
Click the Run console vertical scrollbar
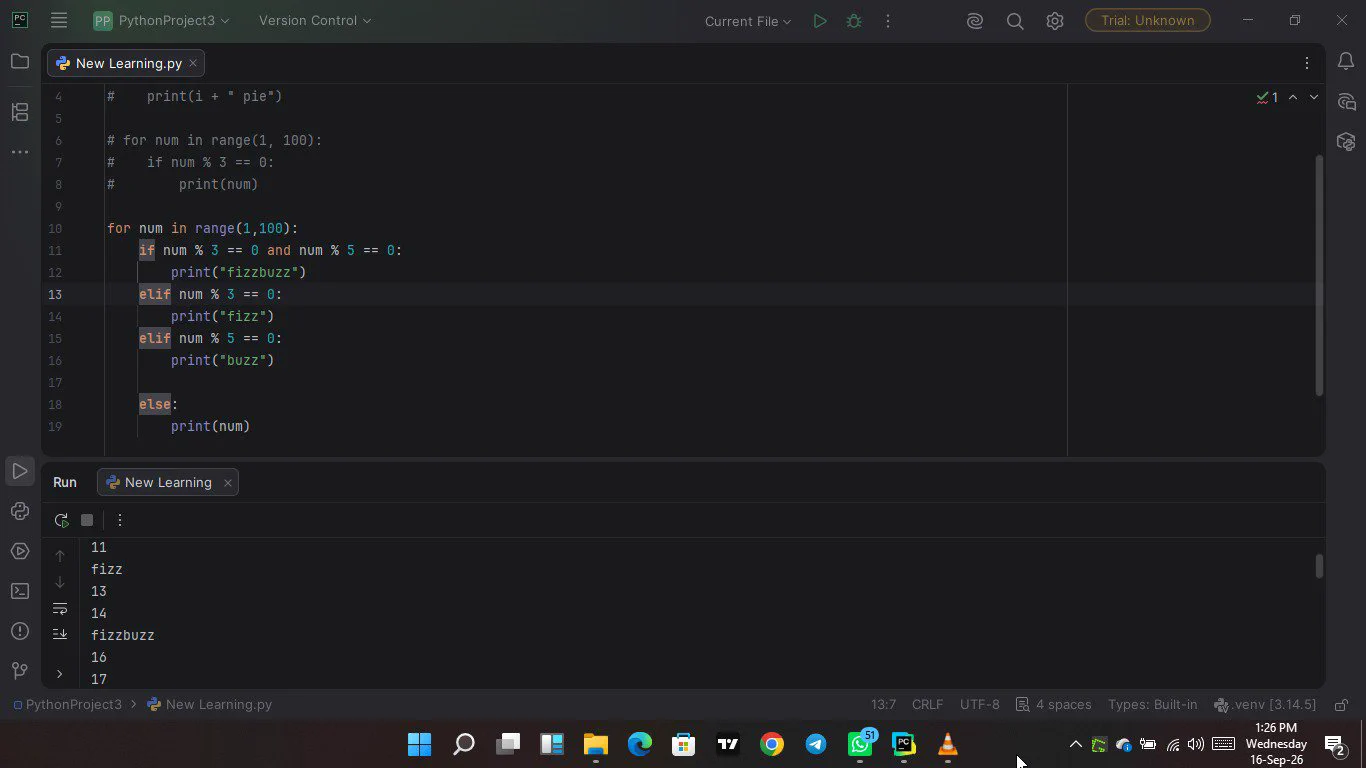click(x=1319, y=566)
